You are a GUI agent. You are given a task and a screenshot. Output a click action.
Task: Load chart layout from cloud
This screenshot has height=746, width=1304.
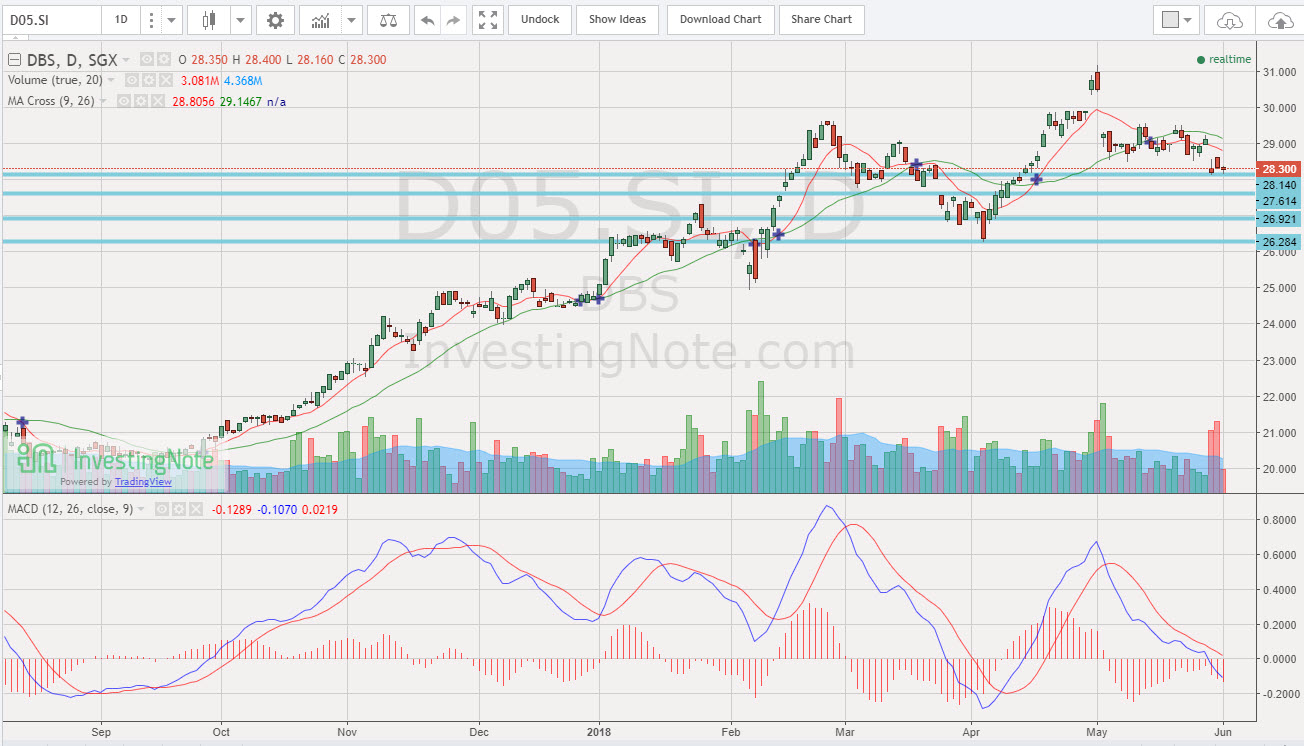pyautogui.click(x=1230, y=20)
